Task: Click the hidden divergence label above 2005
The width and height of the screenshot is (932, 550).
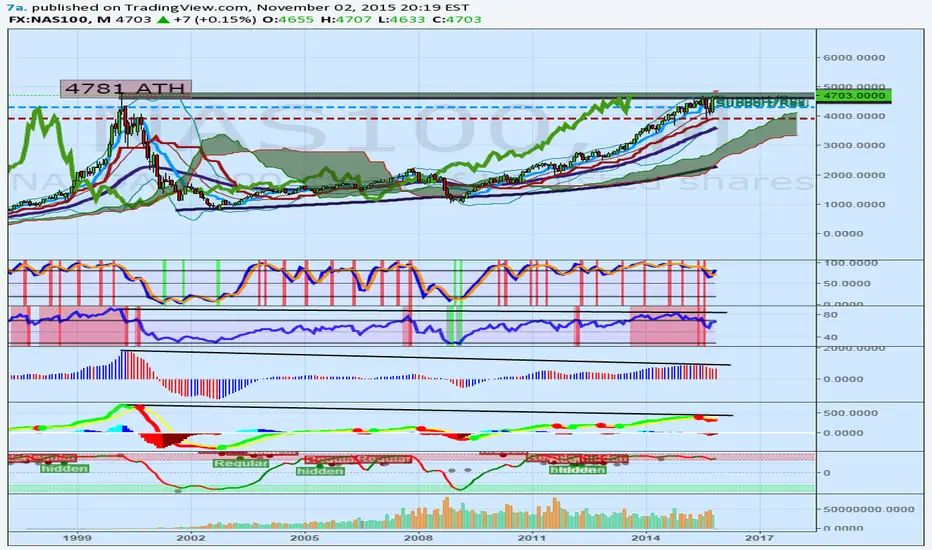Action: click(x=320, y=471)
